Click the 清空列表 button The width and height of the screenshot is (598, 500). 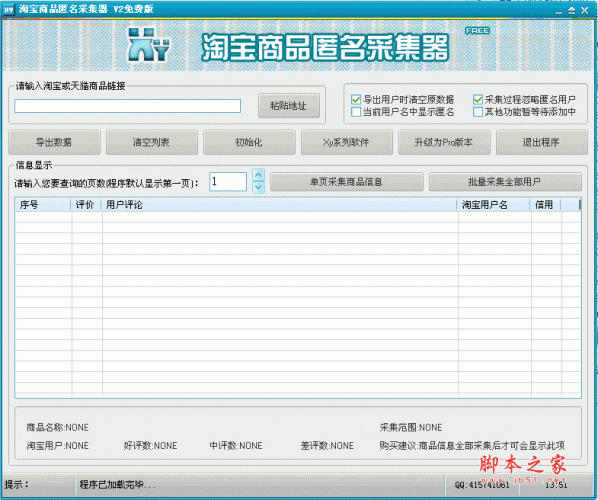coord(152,142)
